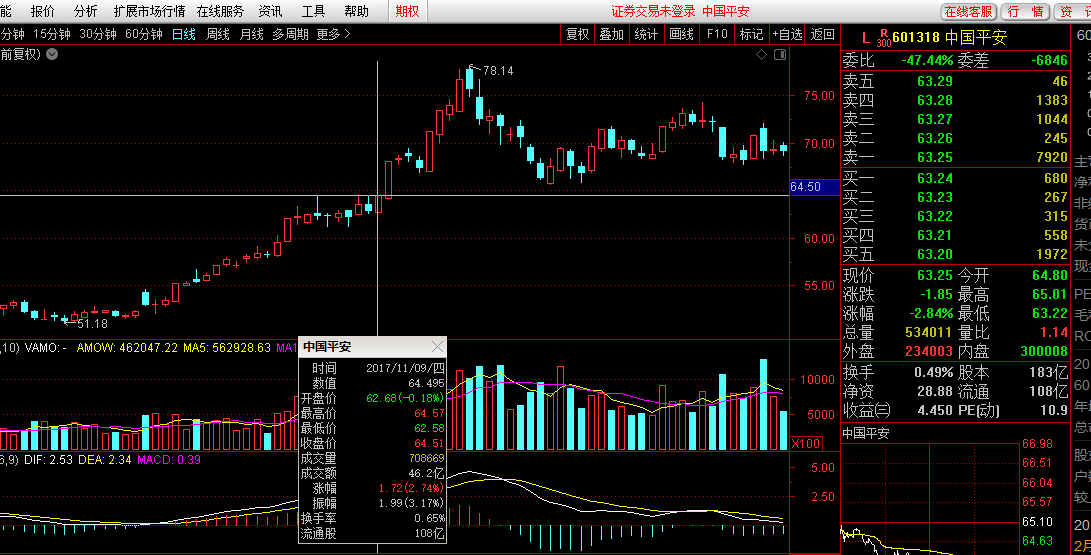Click the 行情 button at top right

click(1026, 12)
